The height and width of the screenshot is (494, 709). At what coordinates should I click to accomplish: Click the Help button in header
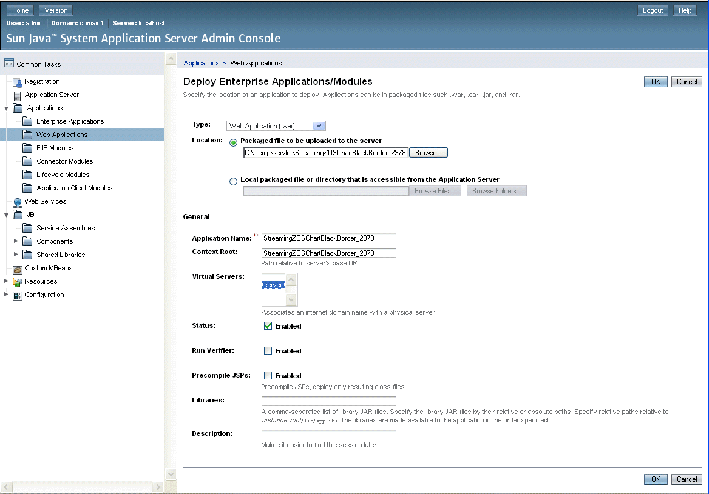point(685,10)
